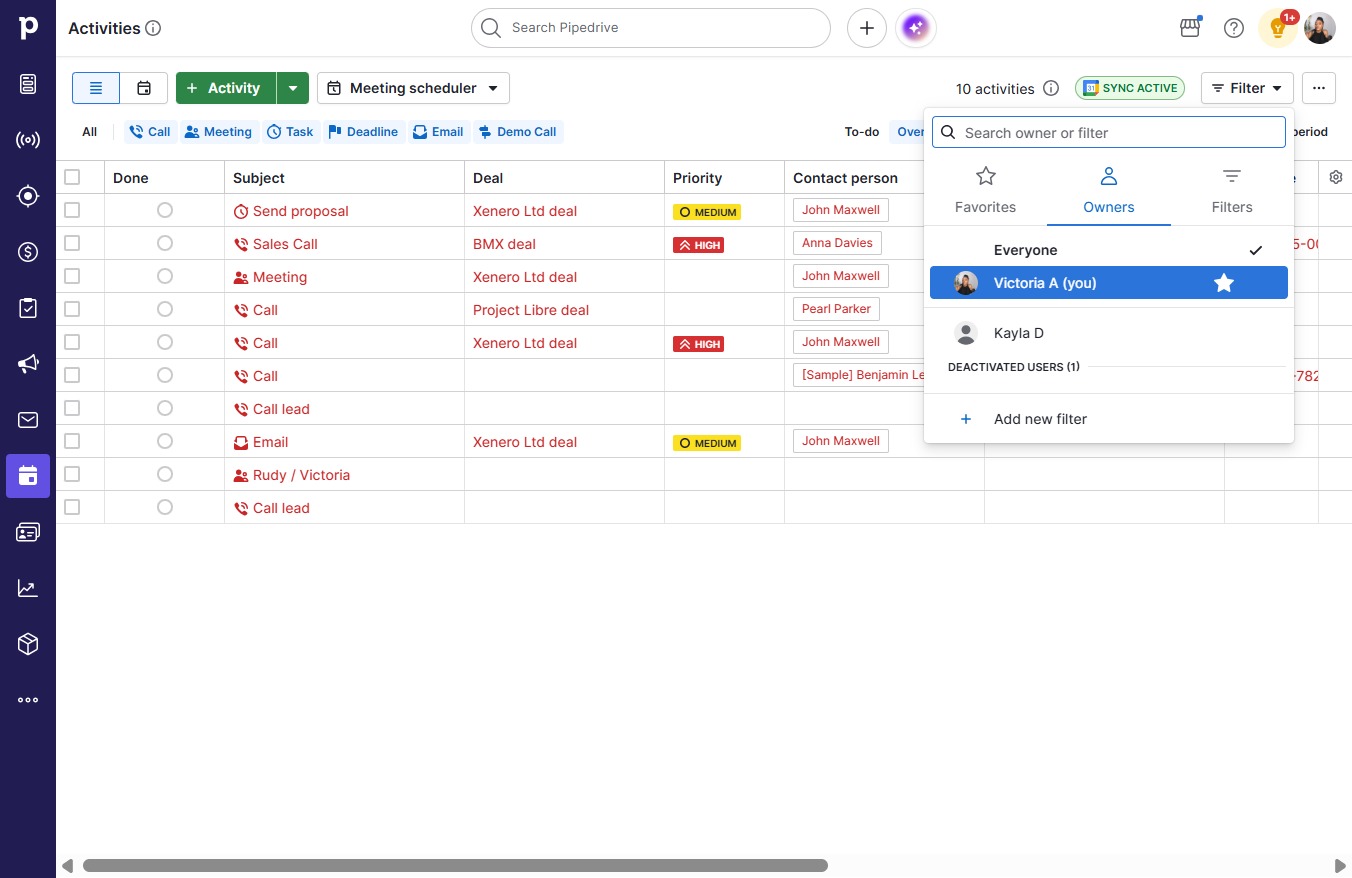1352x878 pixels.
Task: Open Campaigns megaphone icon in sidebar
Action: (x=28, y=364)
